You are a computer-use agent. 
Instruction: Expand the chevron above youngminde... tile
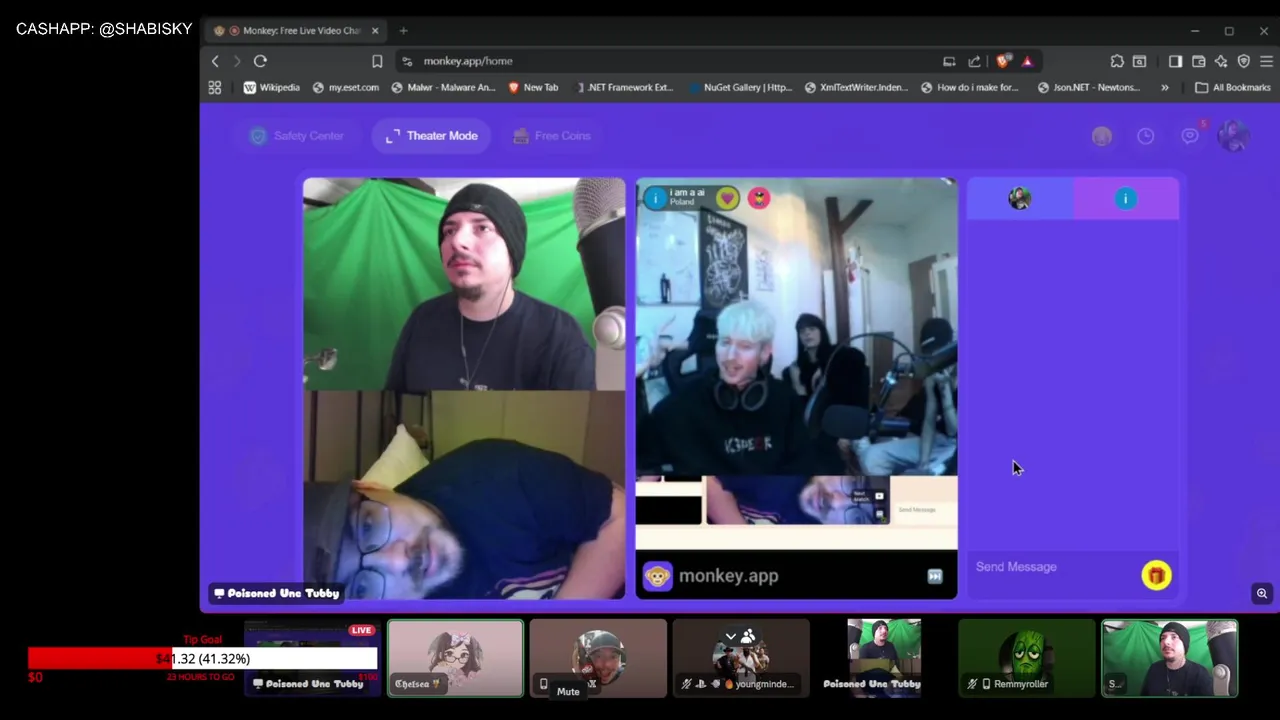coord(731,636)
